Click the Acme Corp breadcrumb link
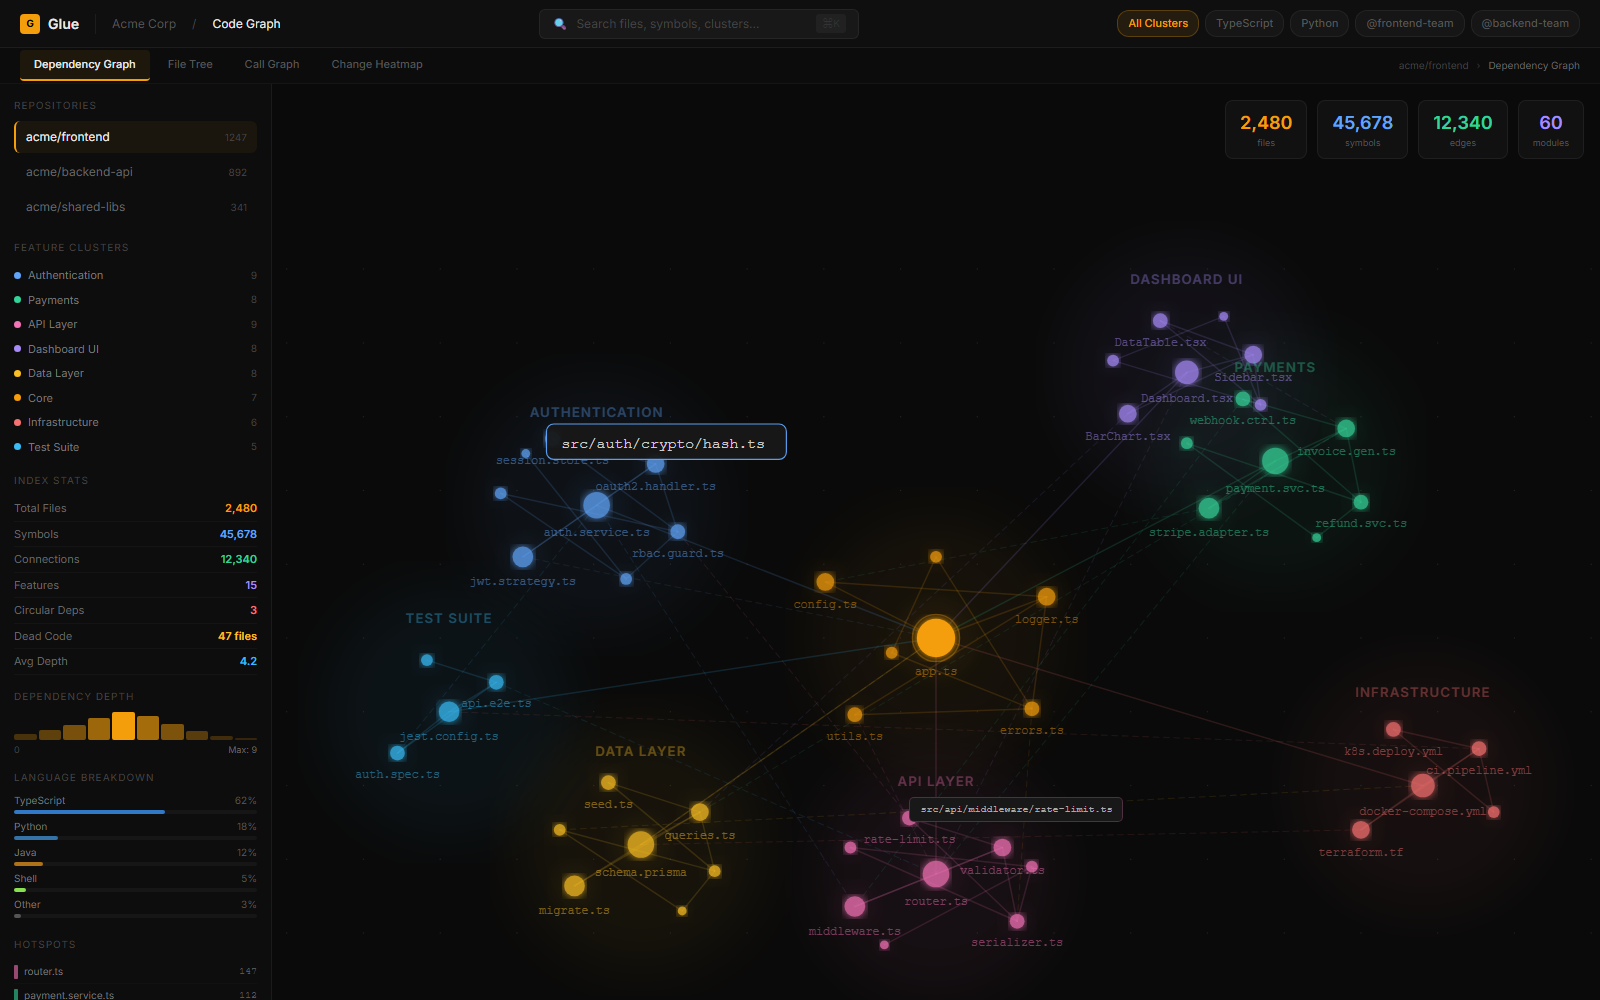Viewport: 1600px width, 1000px height. click(144, 24)
